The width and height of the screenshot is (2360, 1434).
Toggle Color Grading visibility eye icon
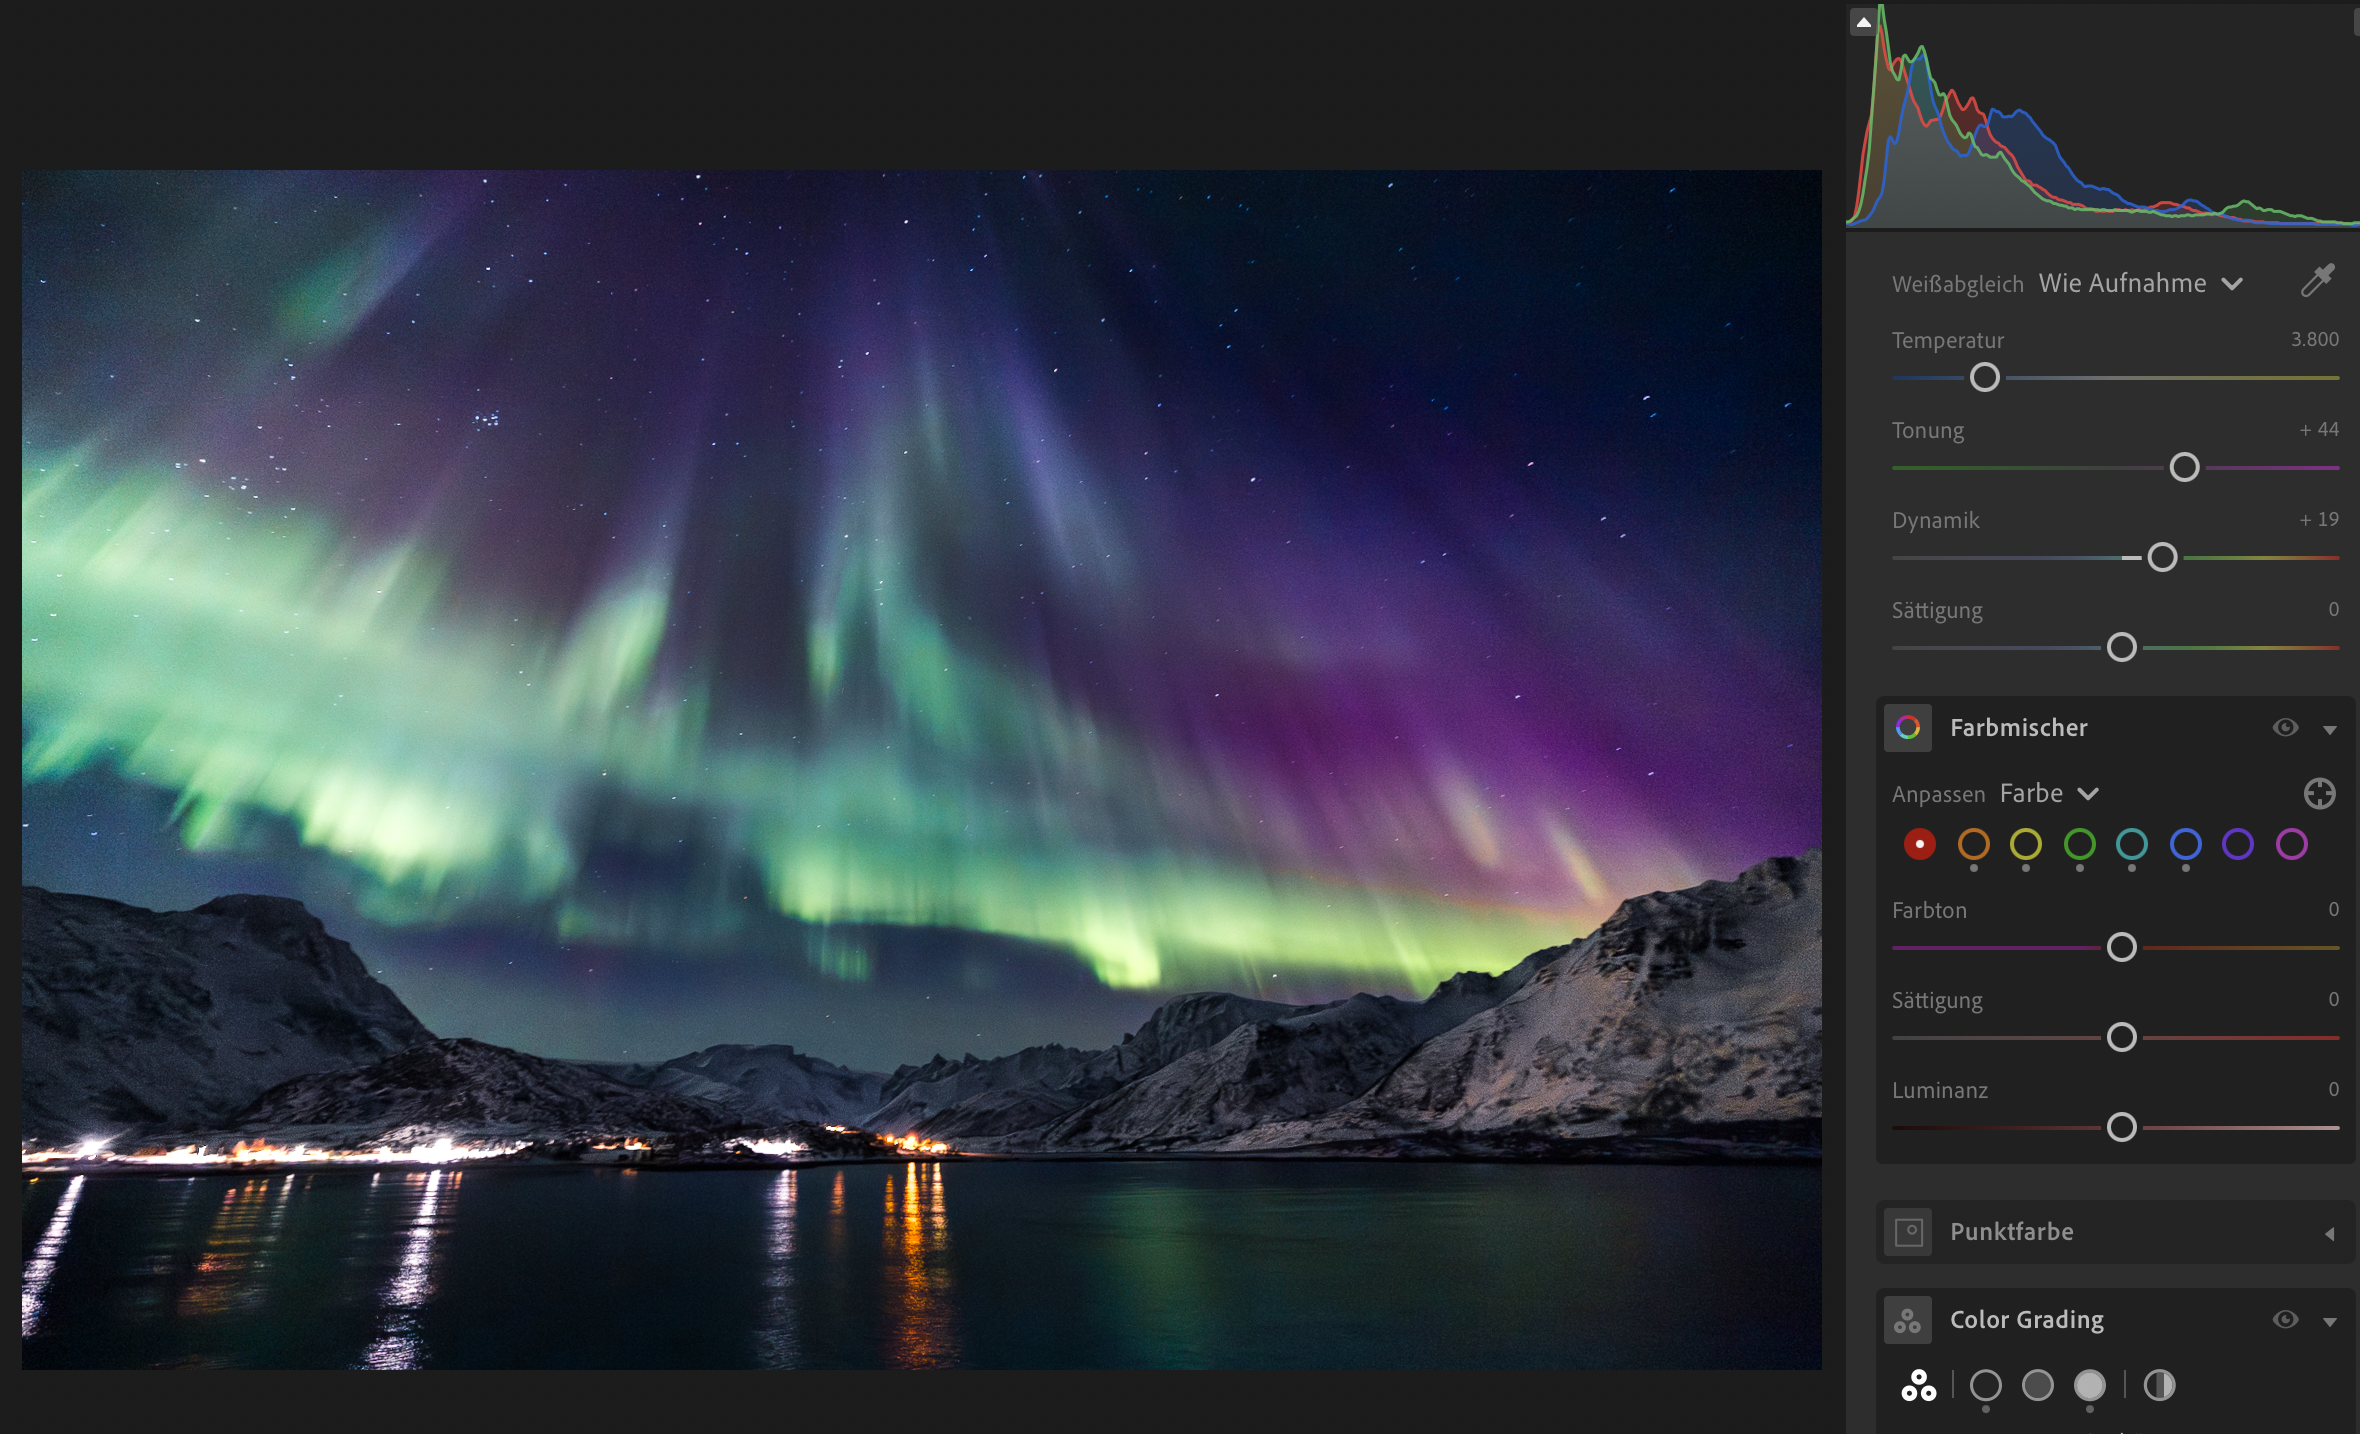(x=2285, y=1320)
